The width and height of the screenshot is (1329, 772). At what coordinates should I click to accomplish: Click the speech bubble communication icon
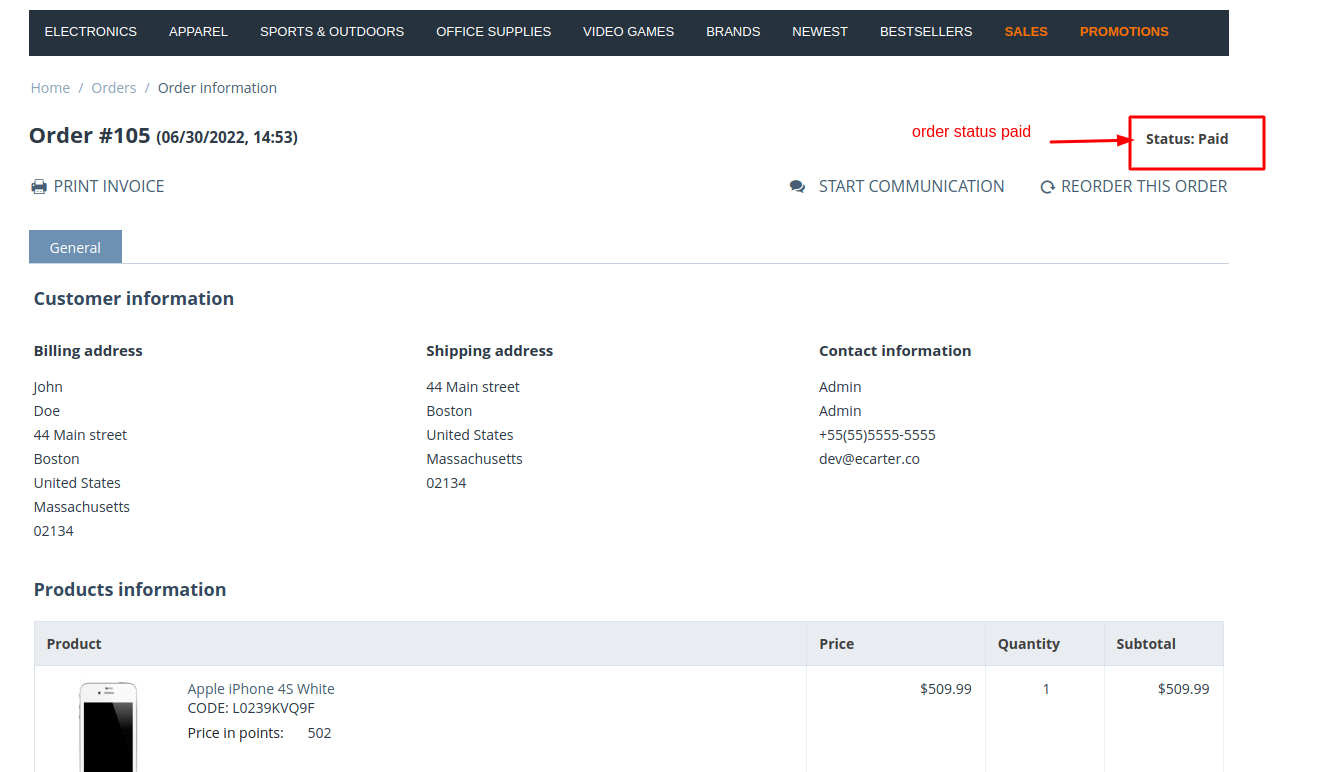(797, 187)
